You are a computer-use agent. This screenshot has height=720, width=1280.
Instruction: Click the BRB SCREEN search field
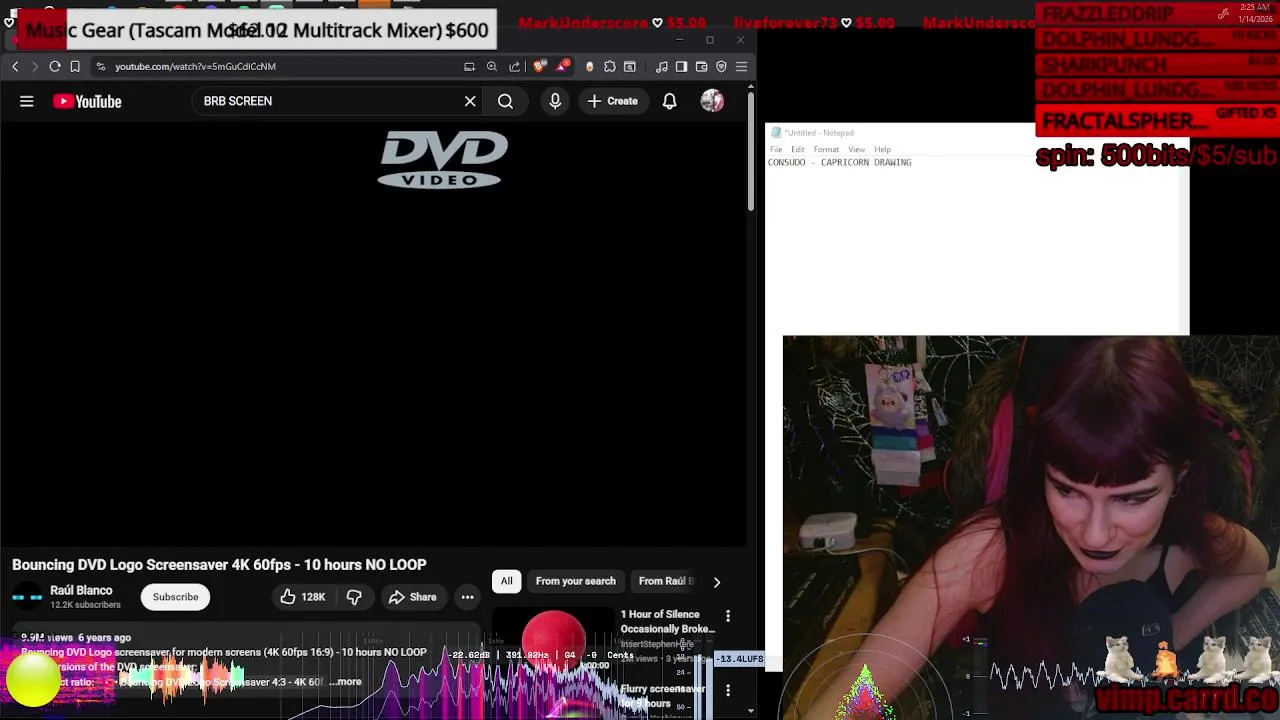[330, 101]
